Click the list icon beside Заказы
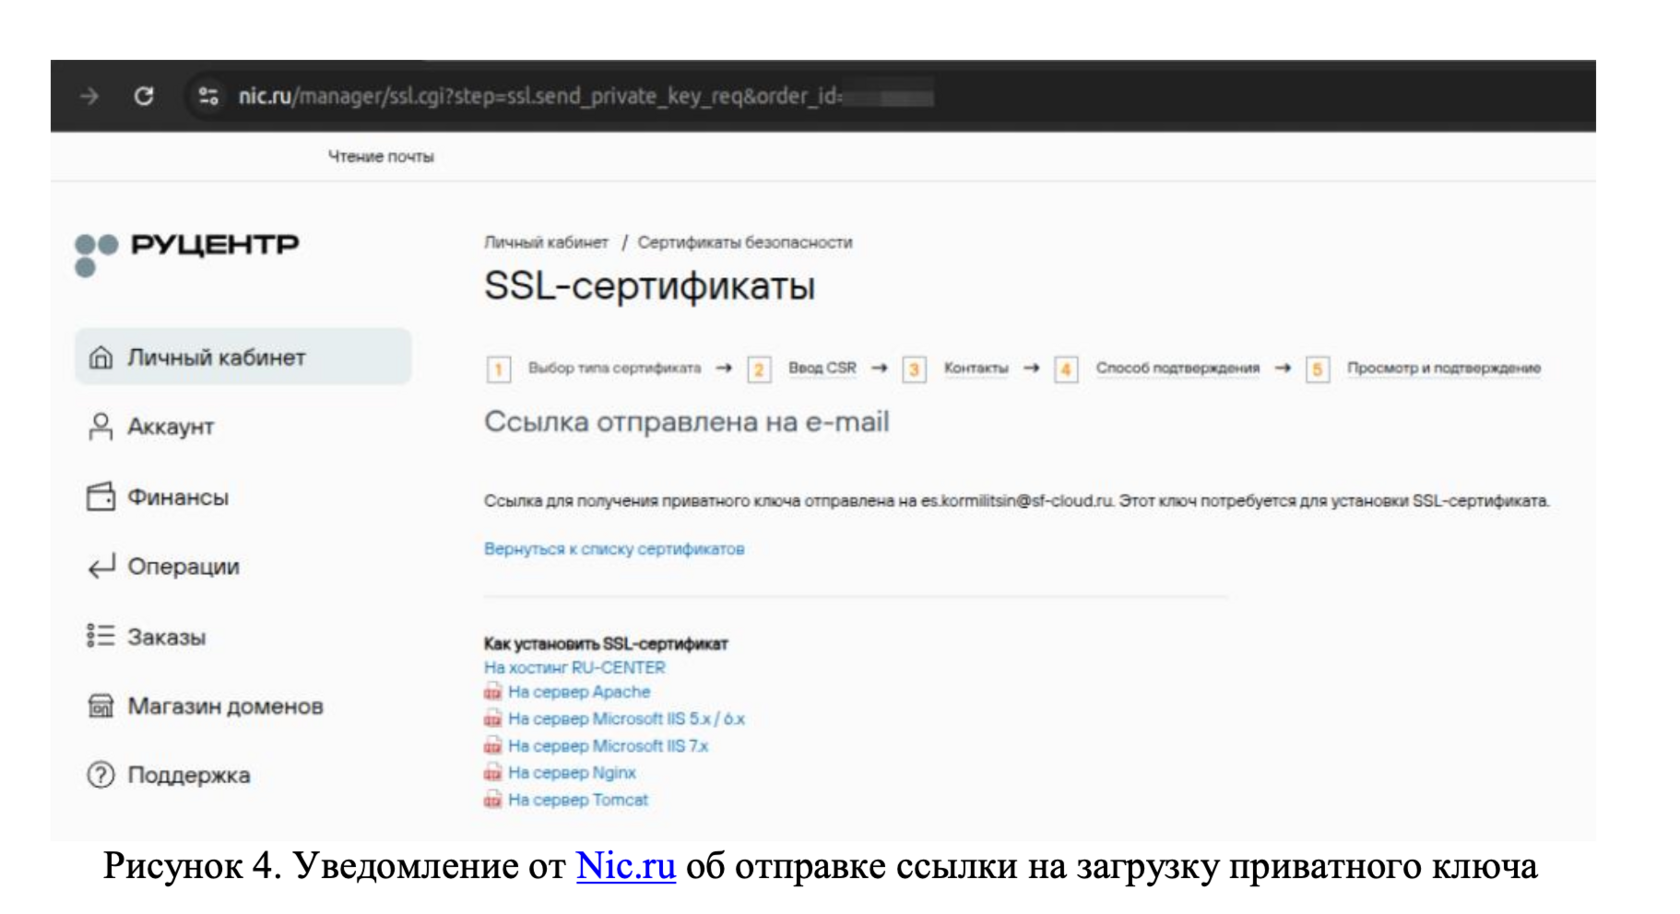 pyautogui.click(x=101, y=636)
